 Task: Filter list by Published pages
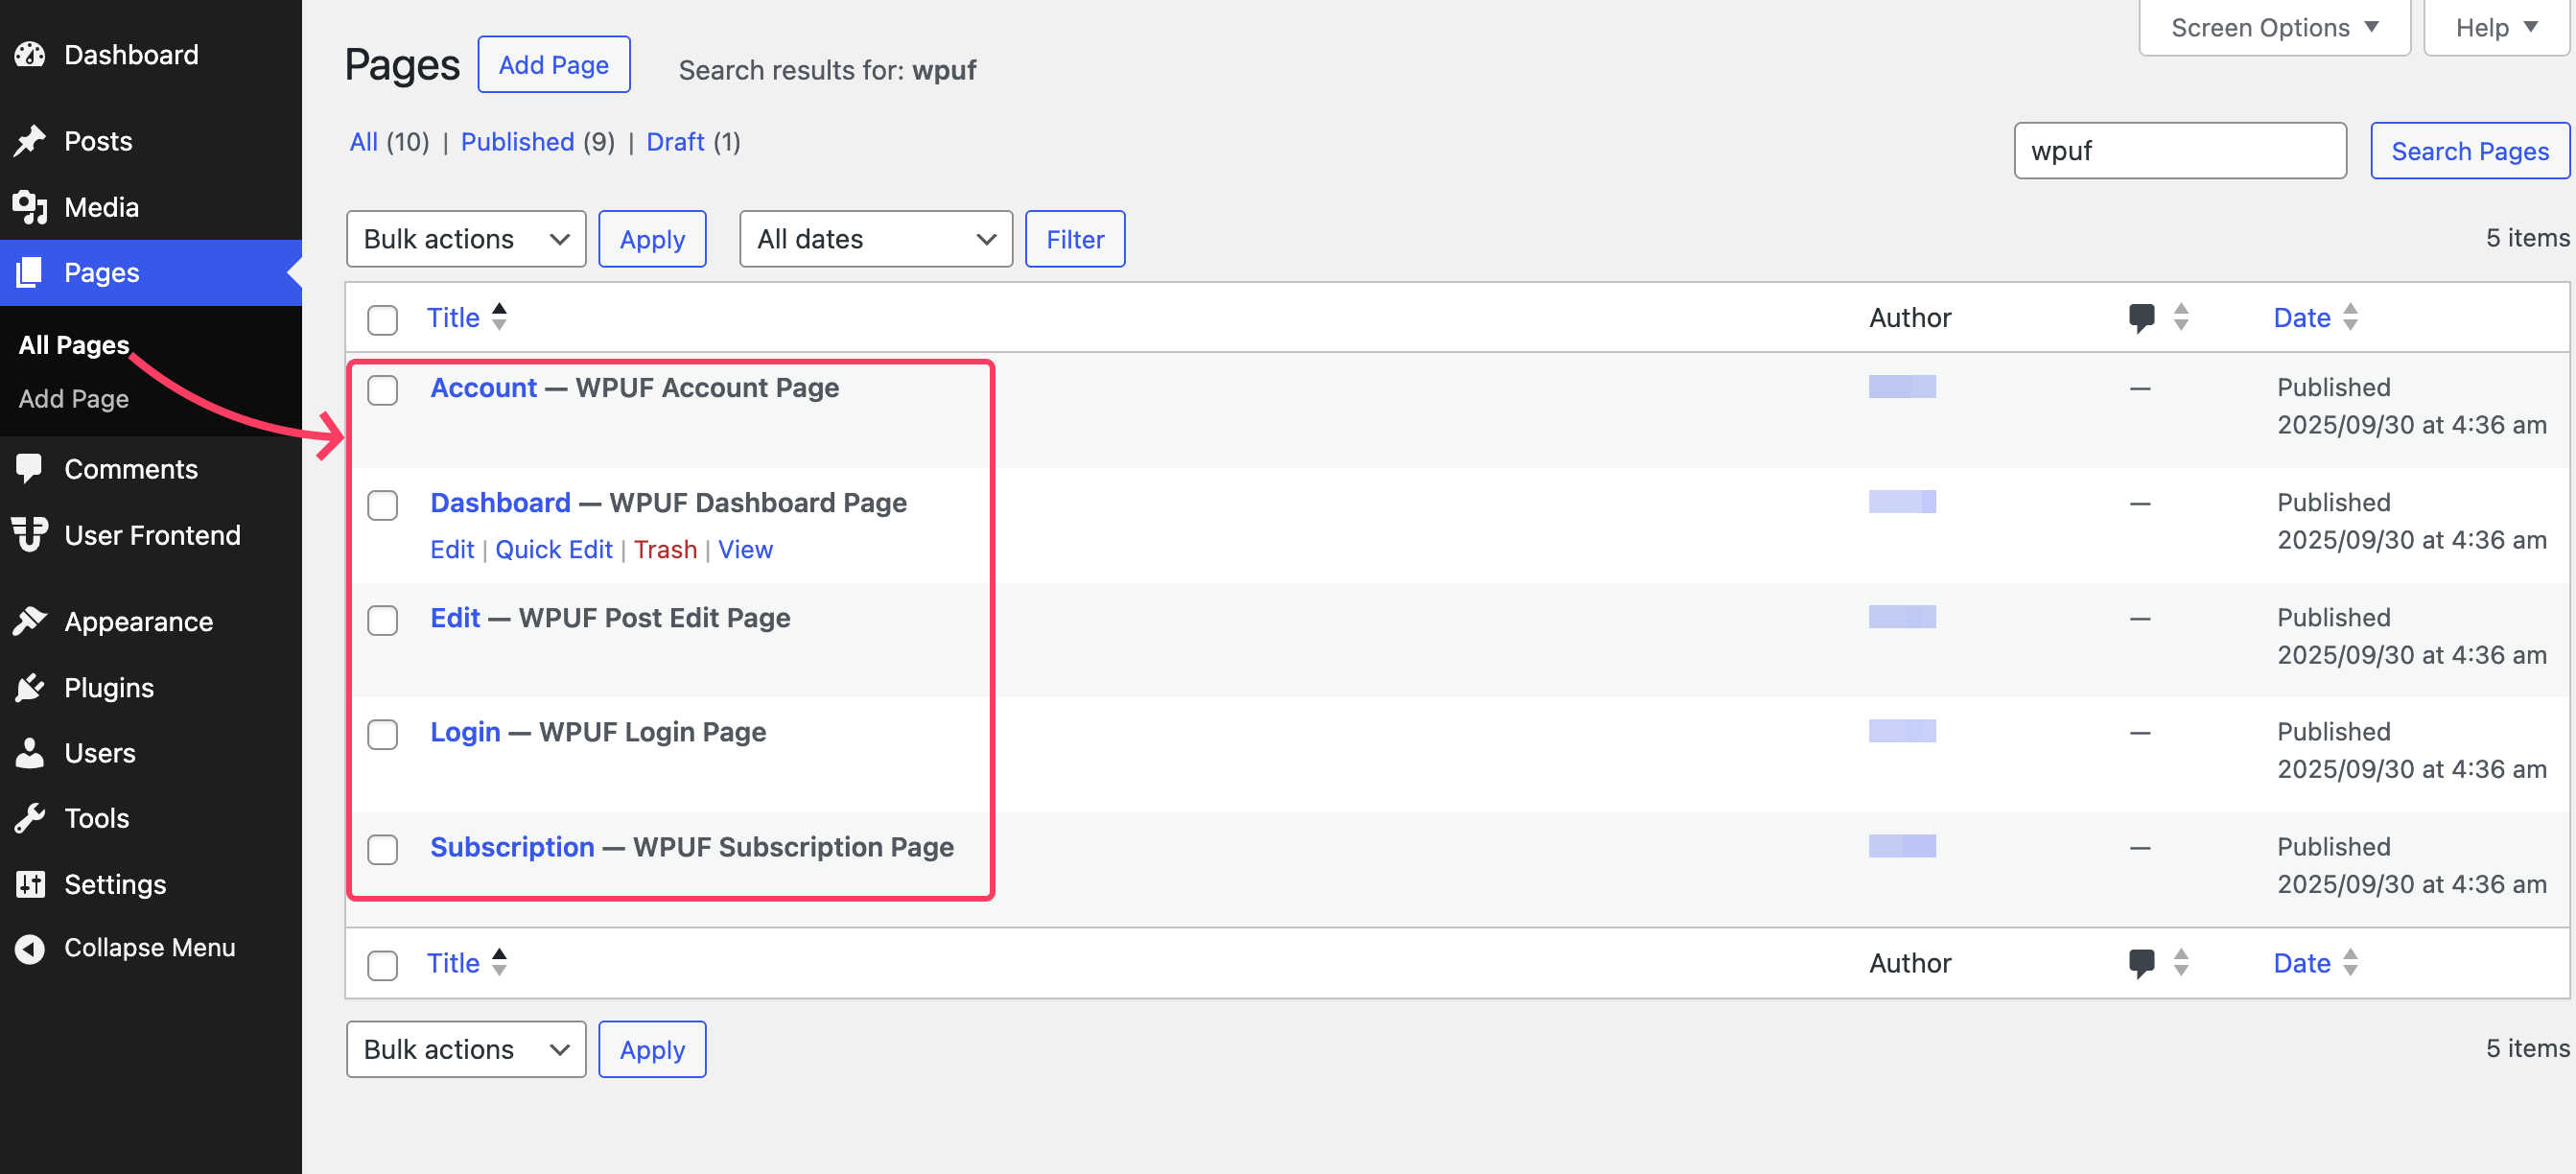(517, 142)
